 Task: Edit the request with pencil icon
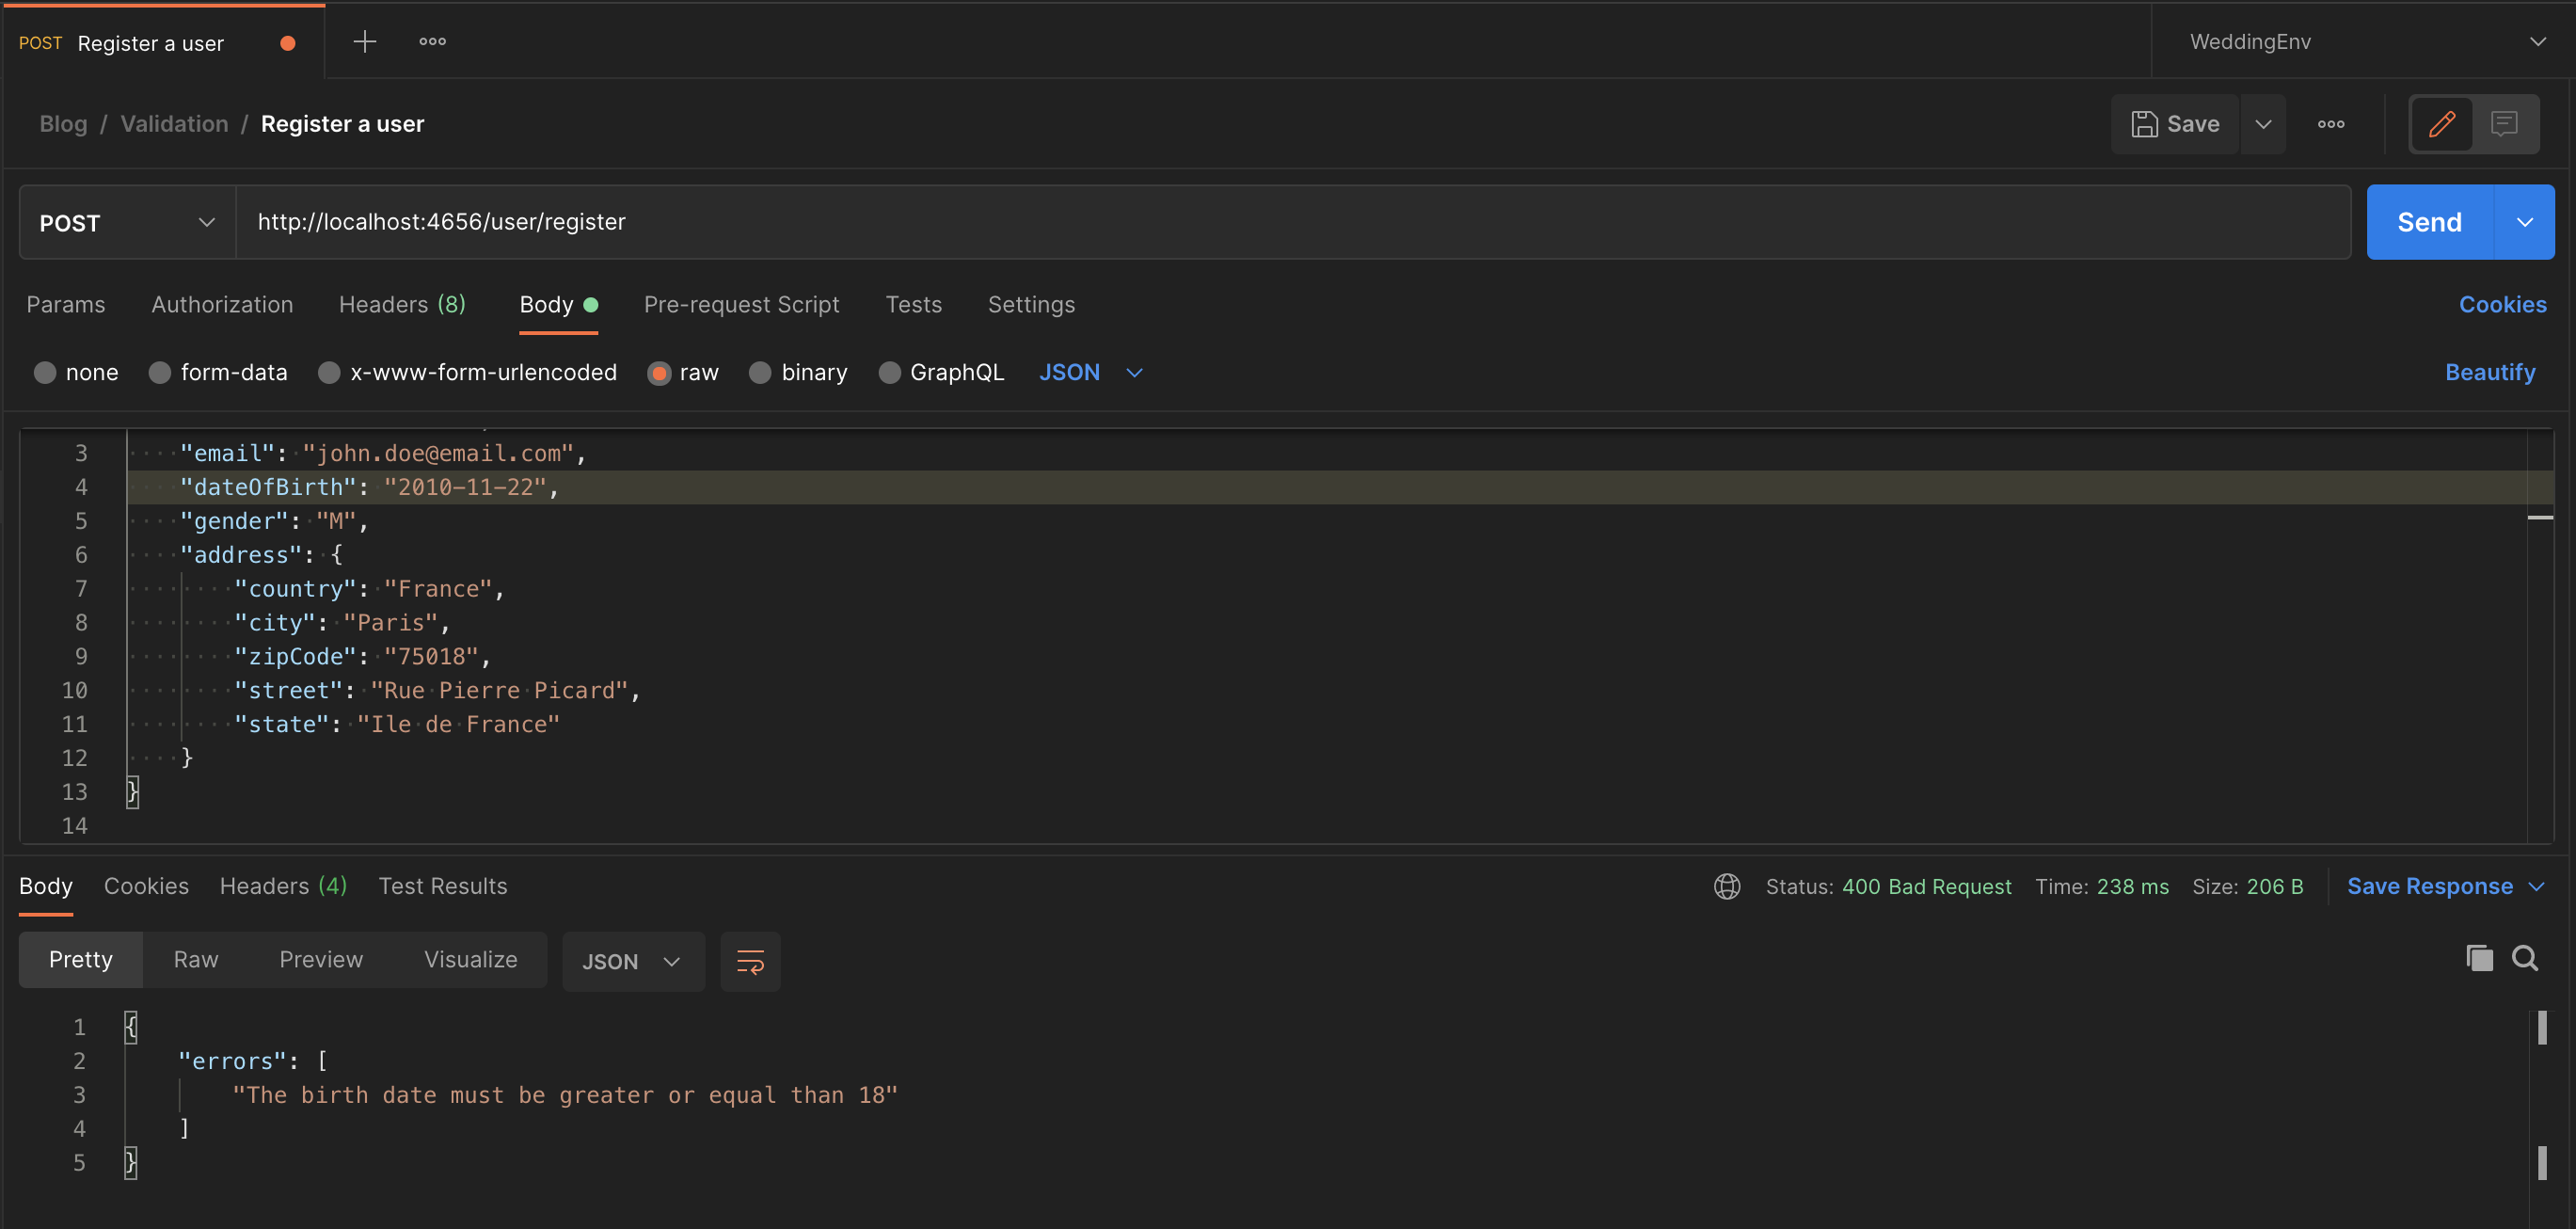(x=2441, y=123)
